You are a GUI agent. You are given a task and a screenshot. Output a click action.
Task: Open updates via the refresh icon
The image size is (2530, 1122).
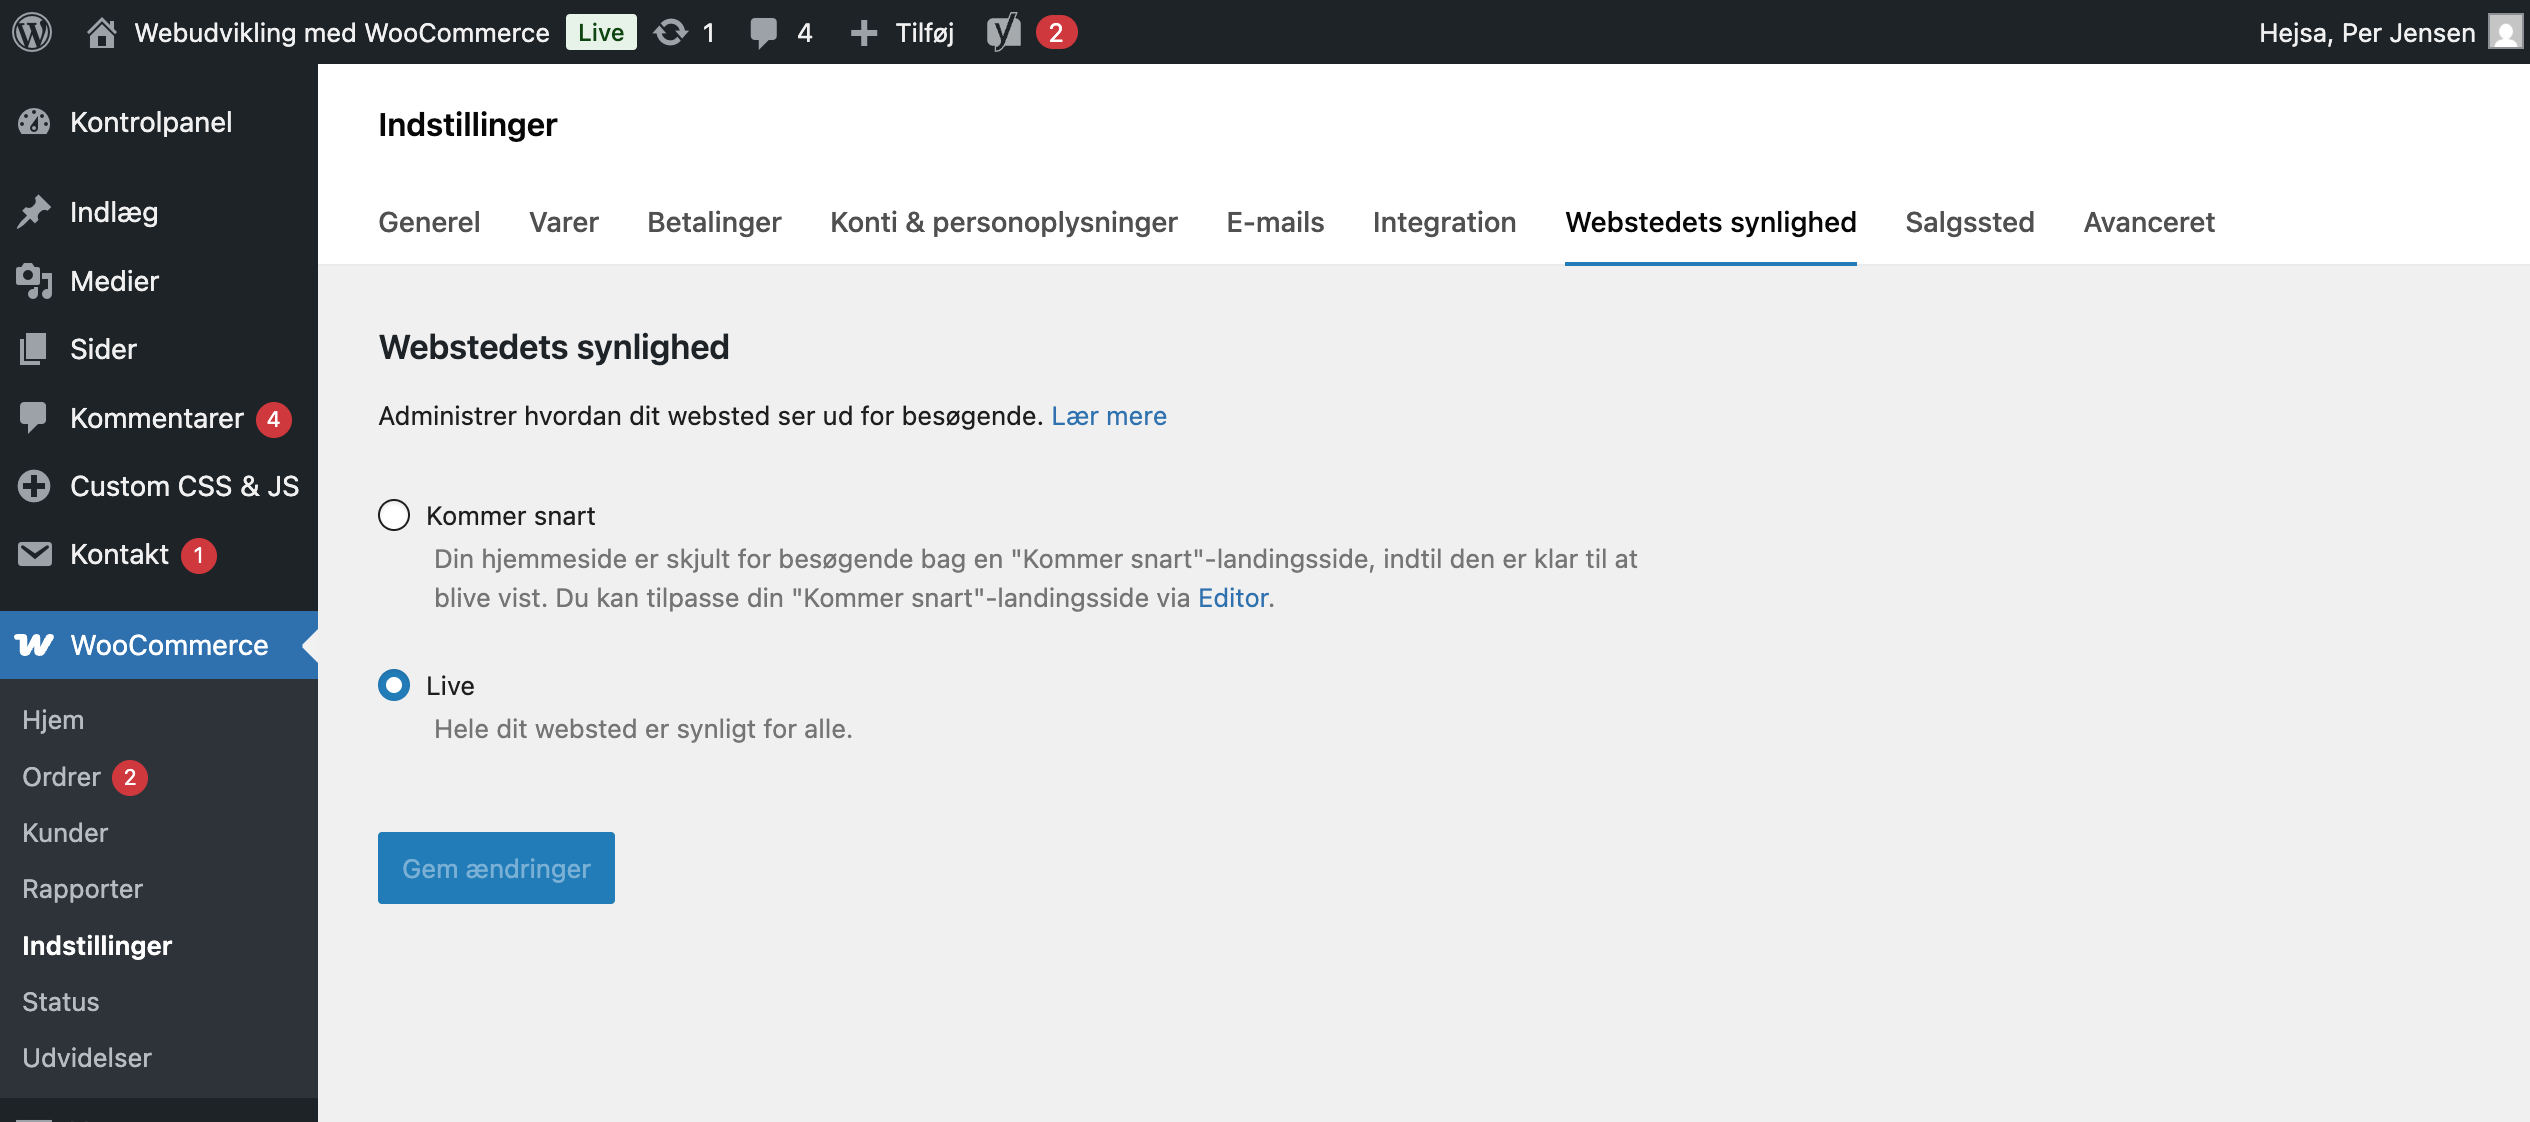pos(670,33)
